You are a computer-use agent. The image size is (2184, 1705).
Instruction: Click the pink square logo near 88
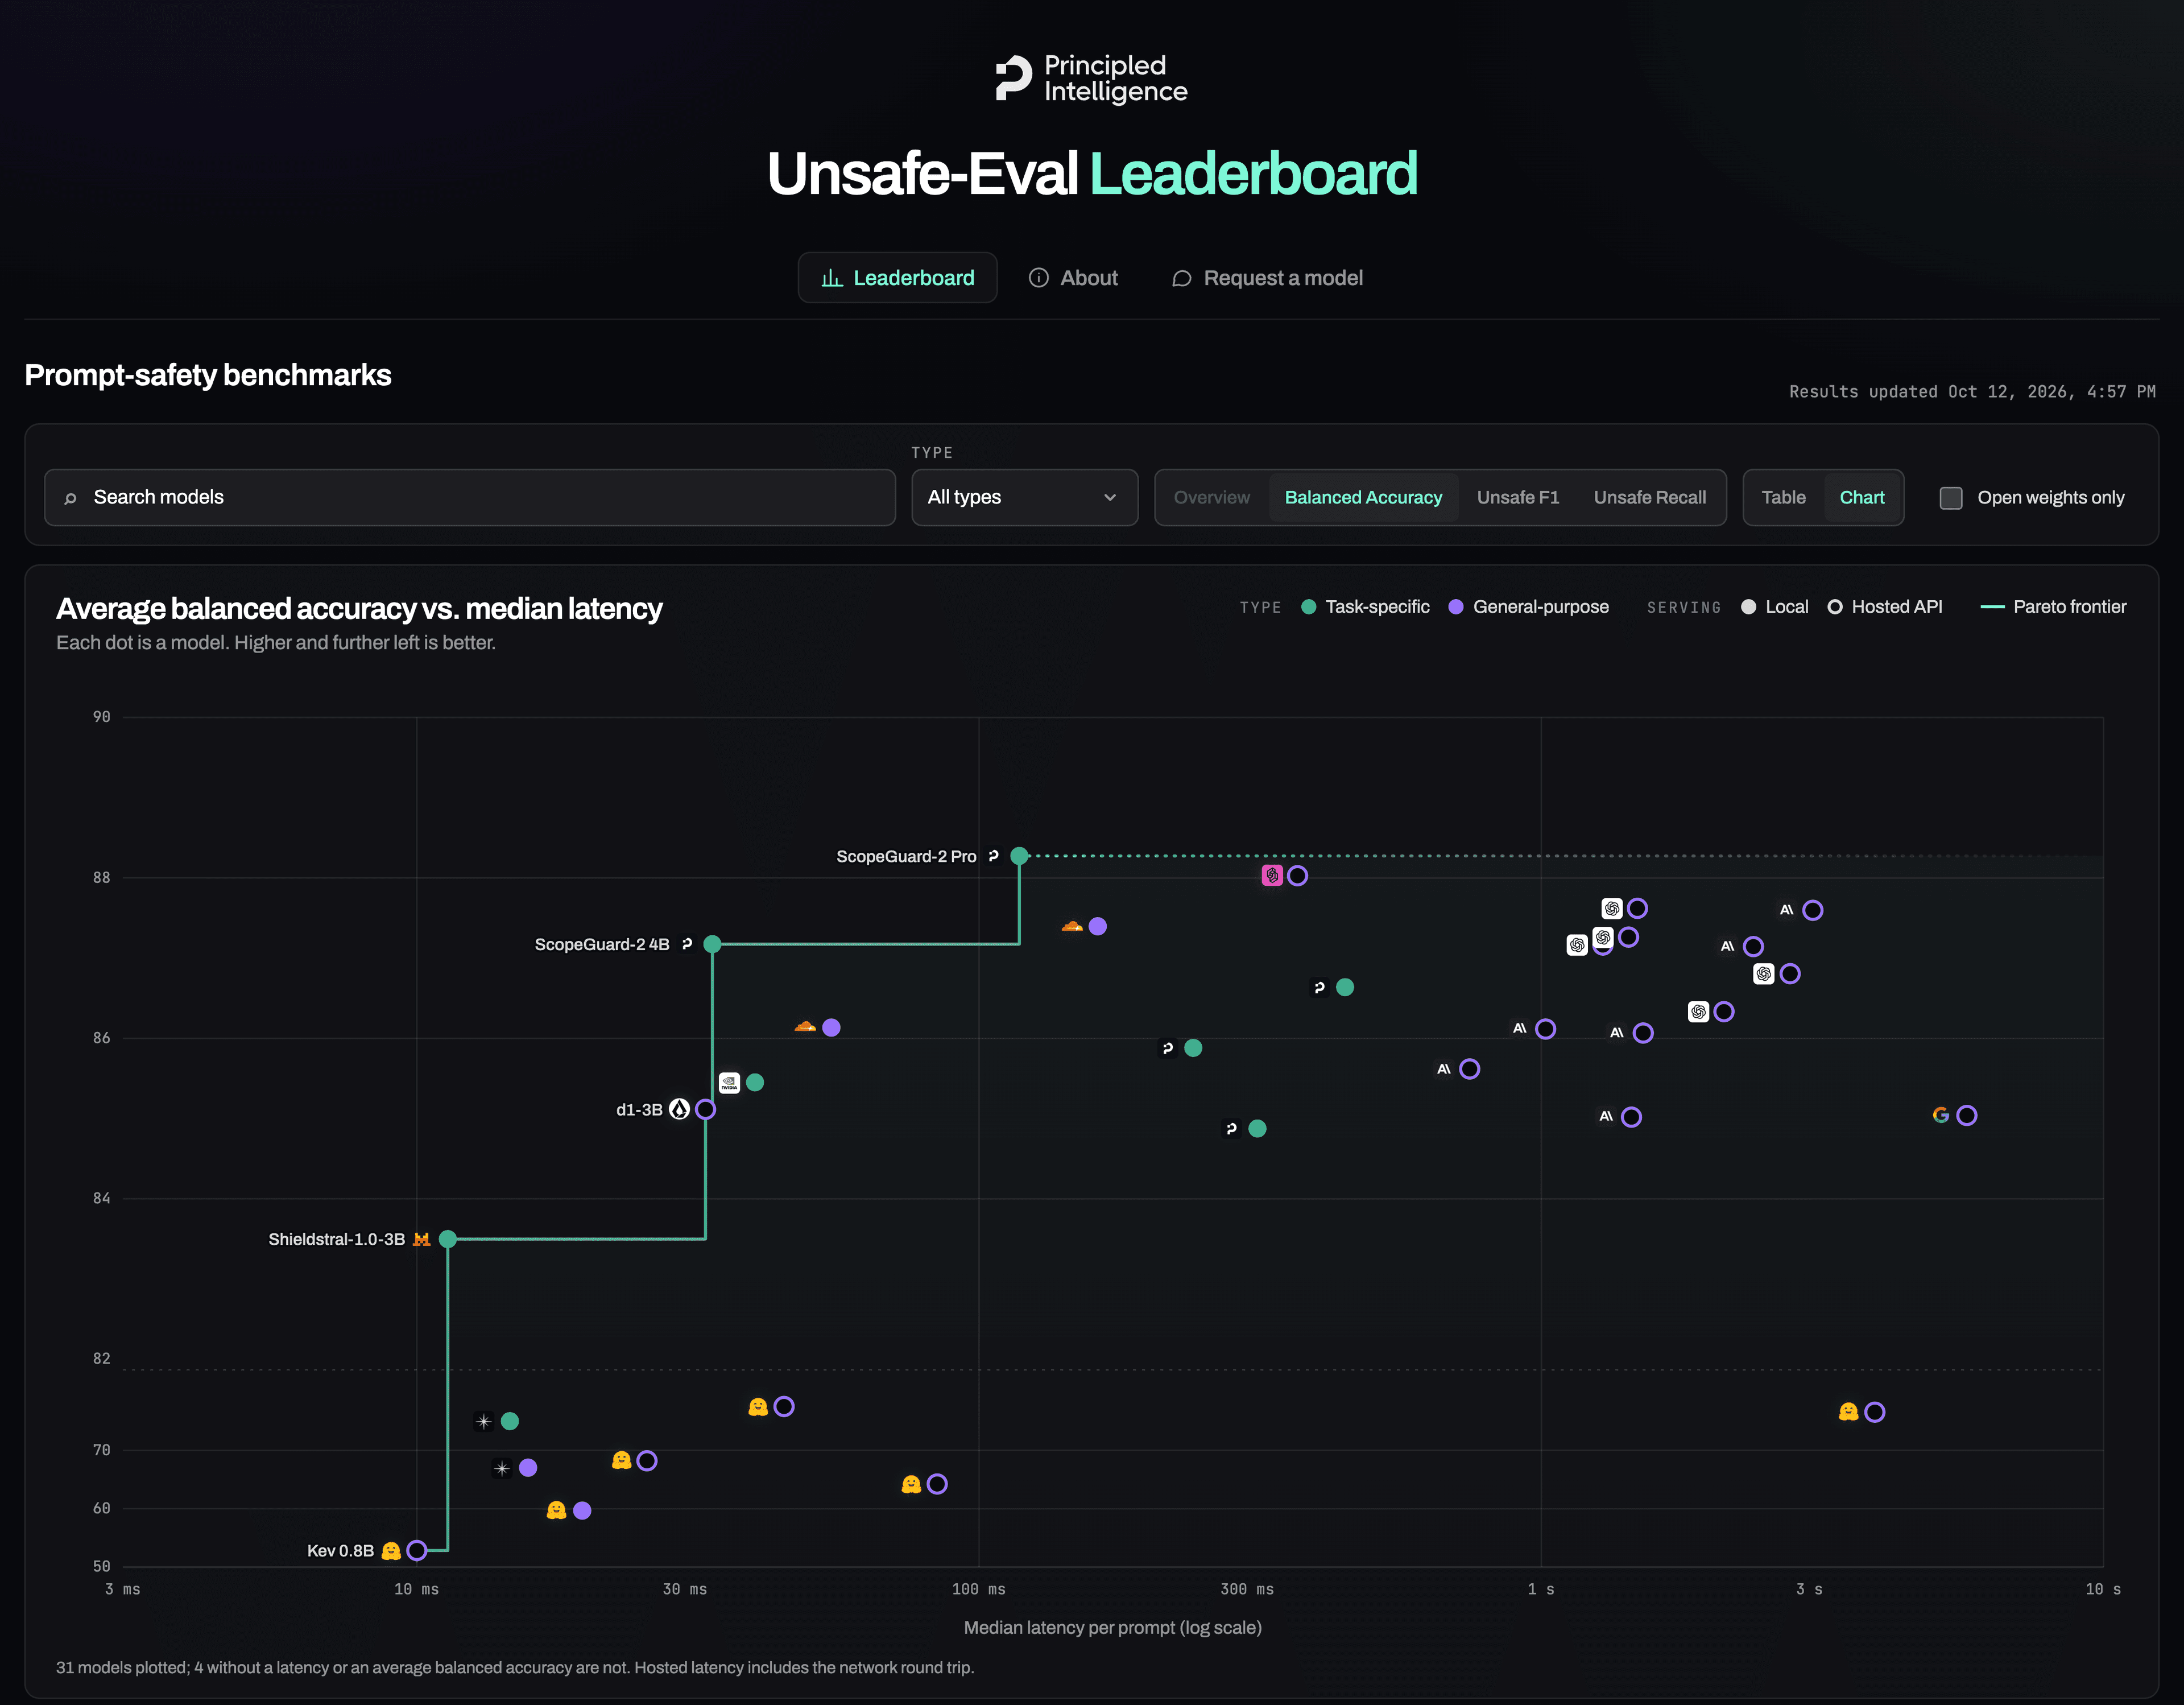(1272, 875)
